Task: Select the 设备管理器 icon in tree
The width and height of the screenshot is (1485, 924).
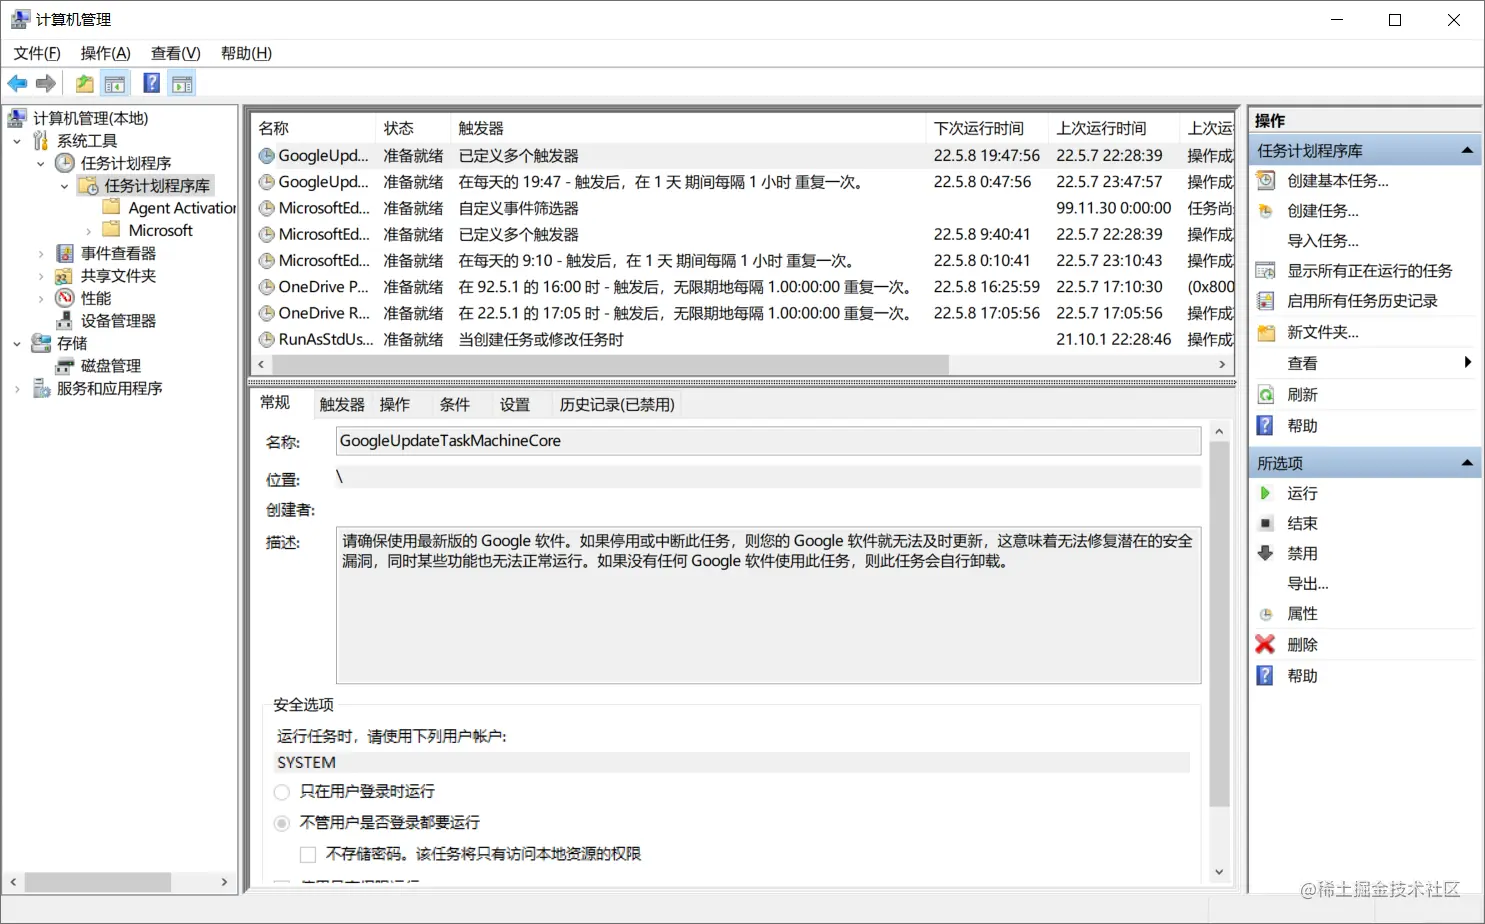Action: [x=65, y=321]
